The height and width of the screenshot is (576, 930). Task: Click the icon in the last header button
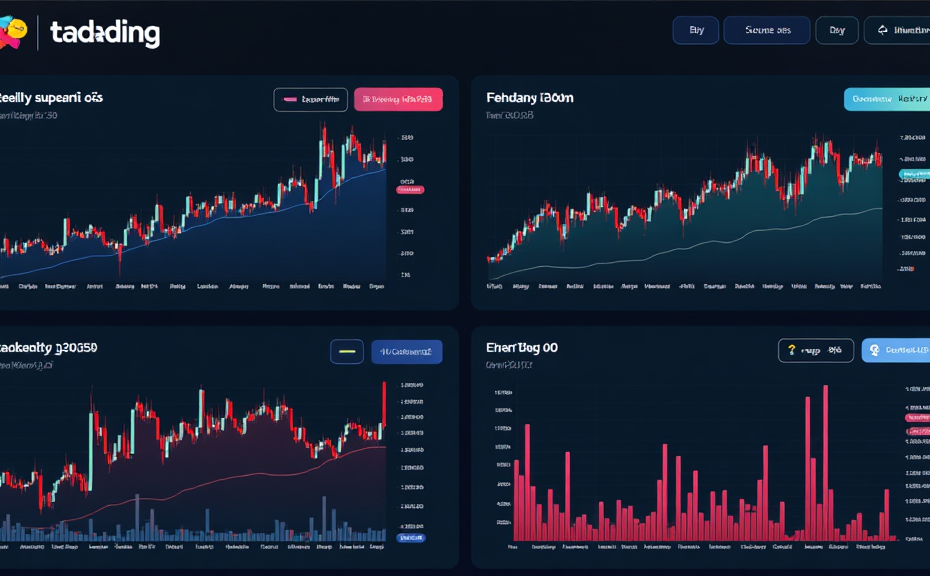883,30
